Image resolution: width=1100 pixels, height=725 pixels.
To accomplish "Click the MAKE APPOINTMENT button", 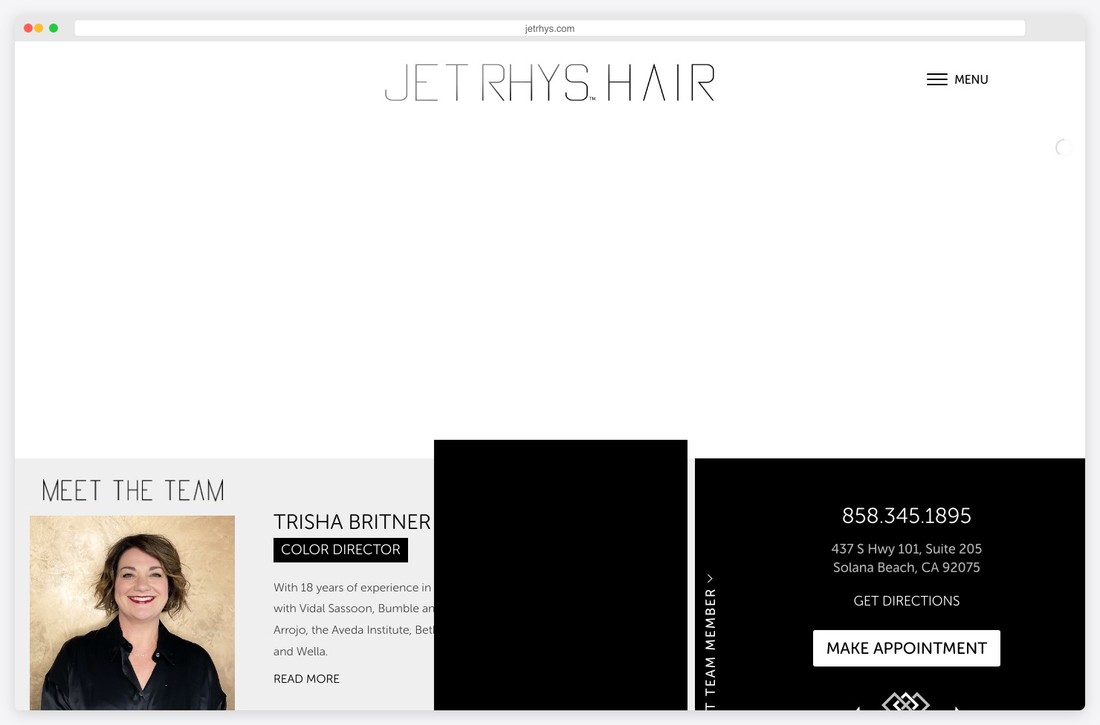I will point(906,648).
